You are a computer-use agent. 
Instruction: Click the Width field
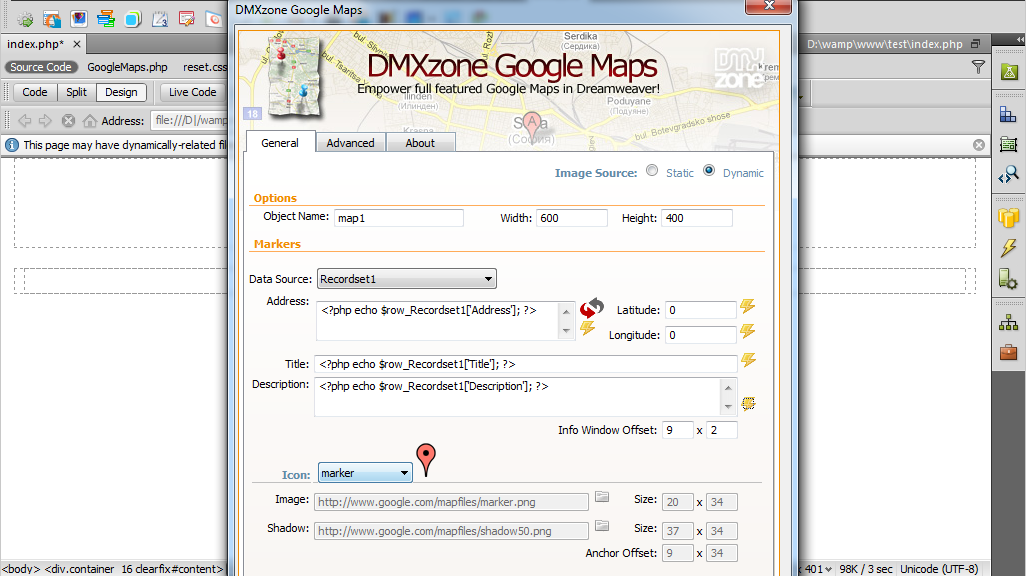coord(572,218)
